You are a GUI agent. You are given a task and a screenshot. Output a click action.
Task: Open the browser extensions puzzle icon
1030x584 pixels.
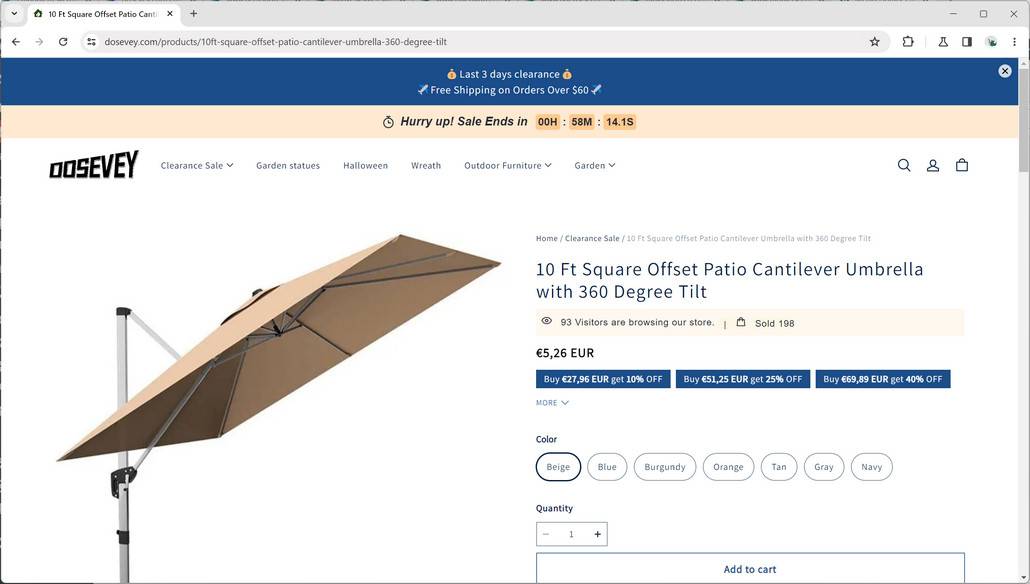(x=908, y=42)
